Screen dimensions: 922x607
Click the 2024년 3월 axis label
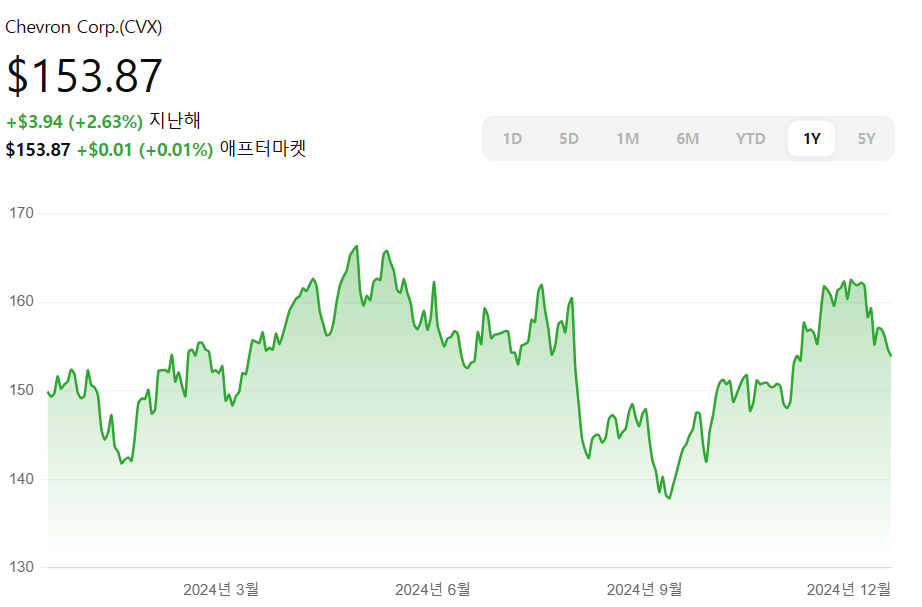pyautogui.click(x=221, y=589)
